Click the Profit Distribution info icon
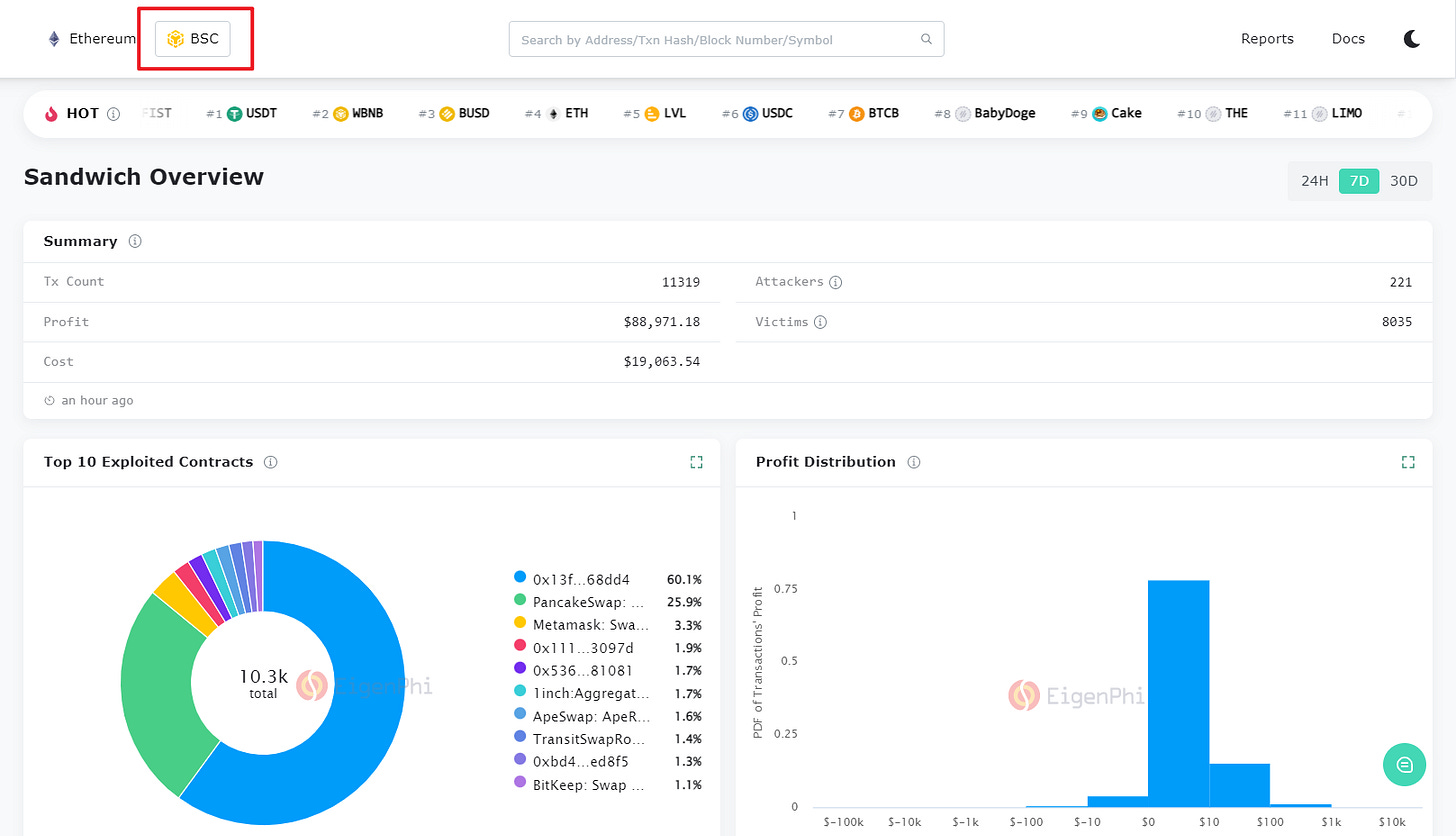This screenshot has width=1456, height=836. pyautogui.click(x=913, y=462)
